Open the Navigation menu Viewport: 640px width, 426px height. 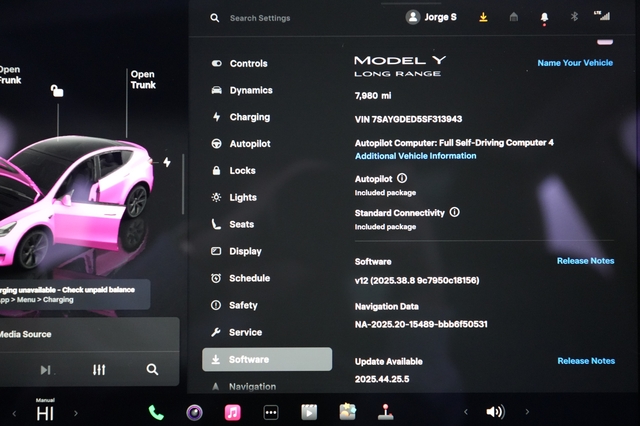(x=244, y=386)
